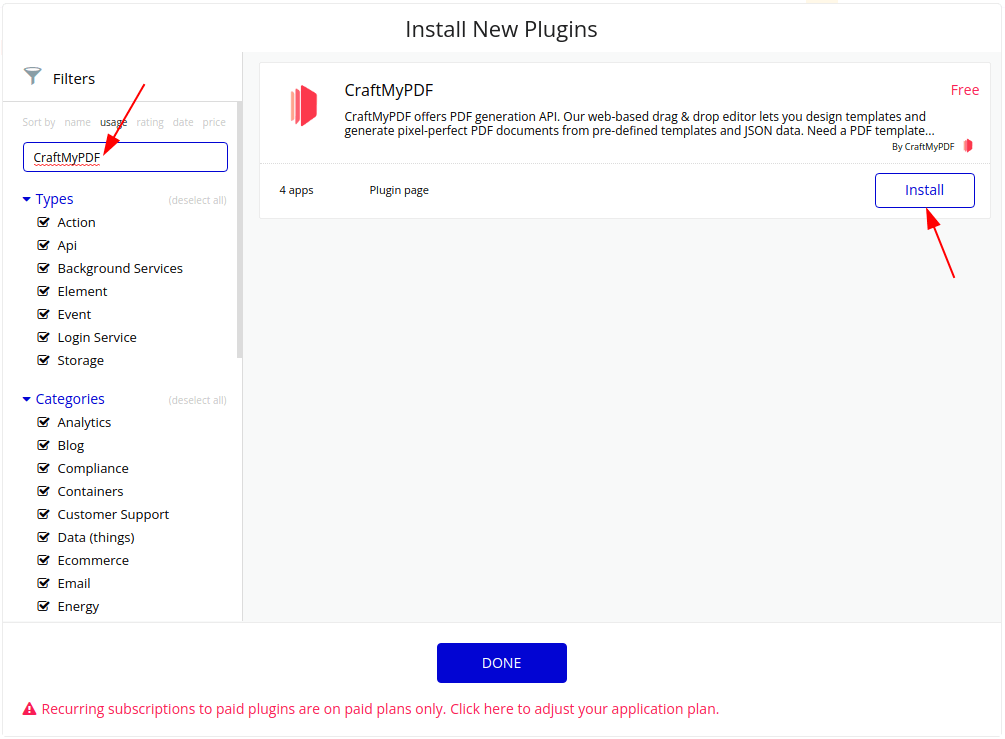The height and width of the screenshot is (739, 1005).
Task: Sort plugins by date
Action: pos(183,122)
